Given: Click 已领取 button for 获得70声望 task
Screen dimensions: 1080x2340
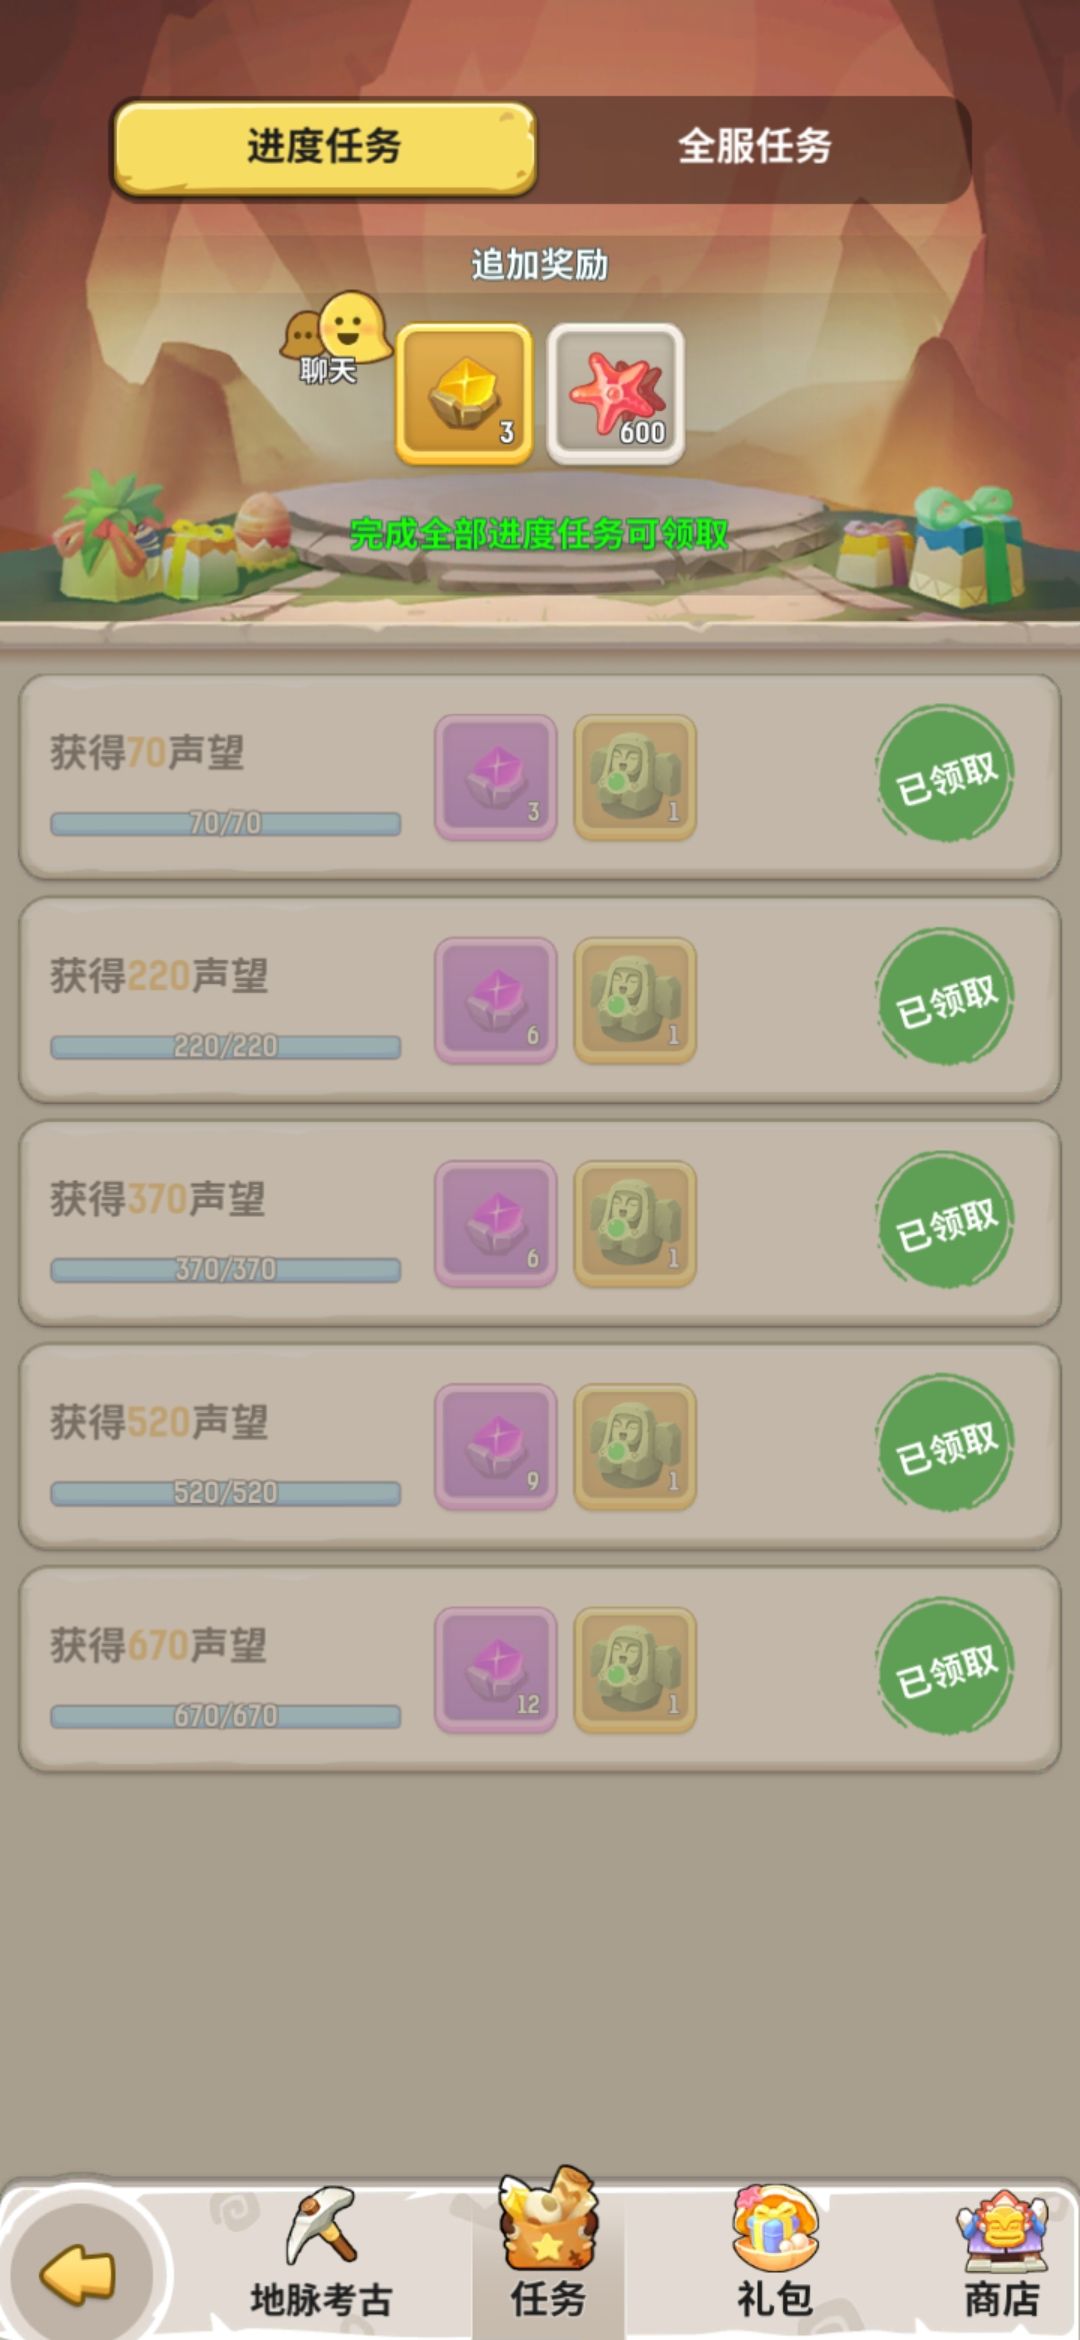Looking at the screenshot, I should pos(945,776).
